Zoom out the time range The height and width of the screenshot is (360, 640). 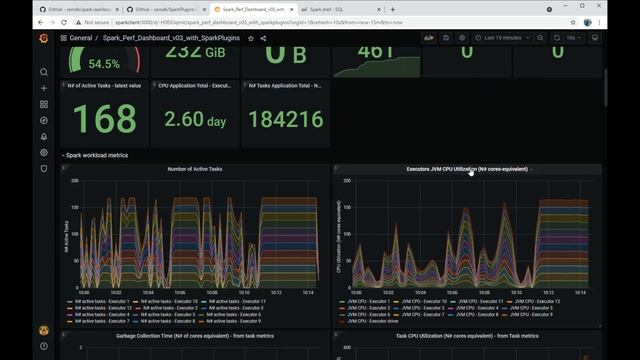point(540,38)
